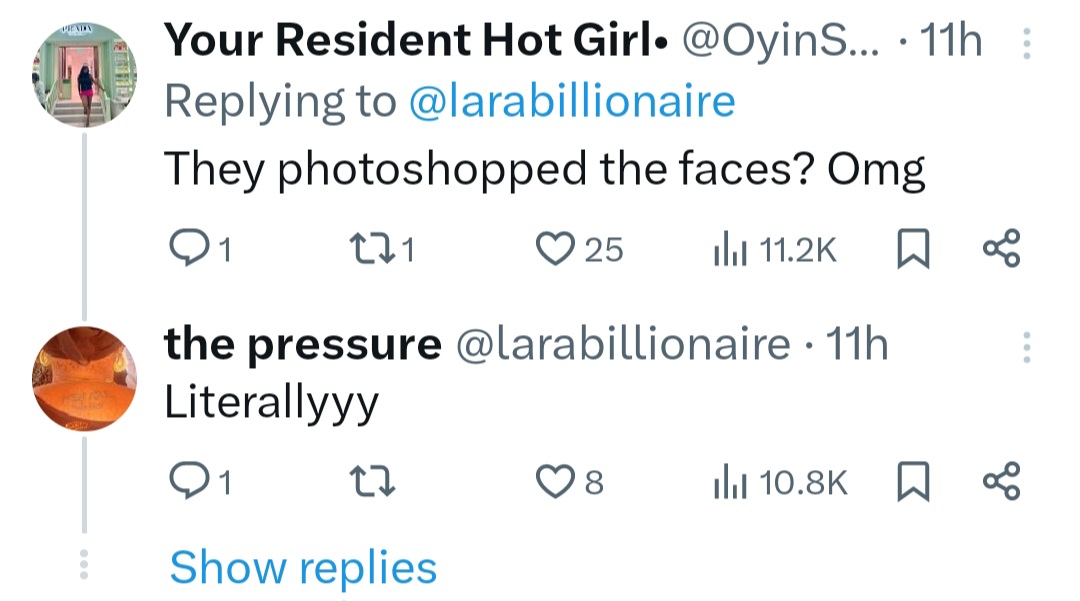
Task: Like the Literallyyy tweet
Action: pos(554,483)
